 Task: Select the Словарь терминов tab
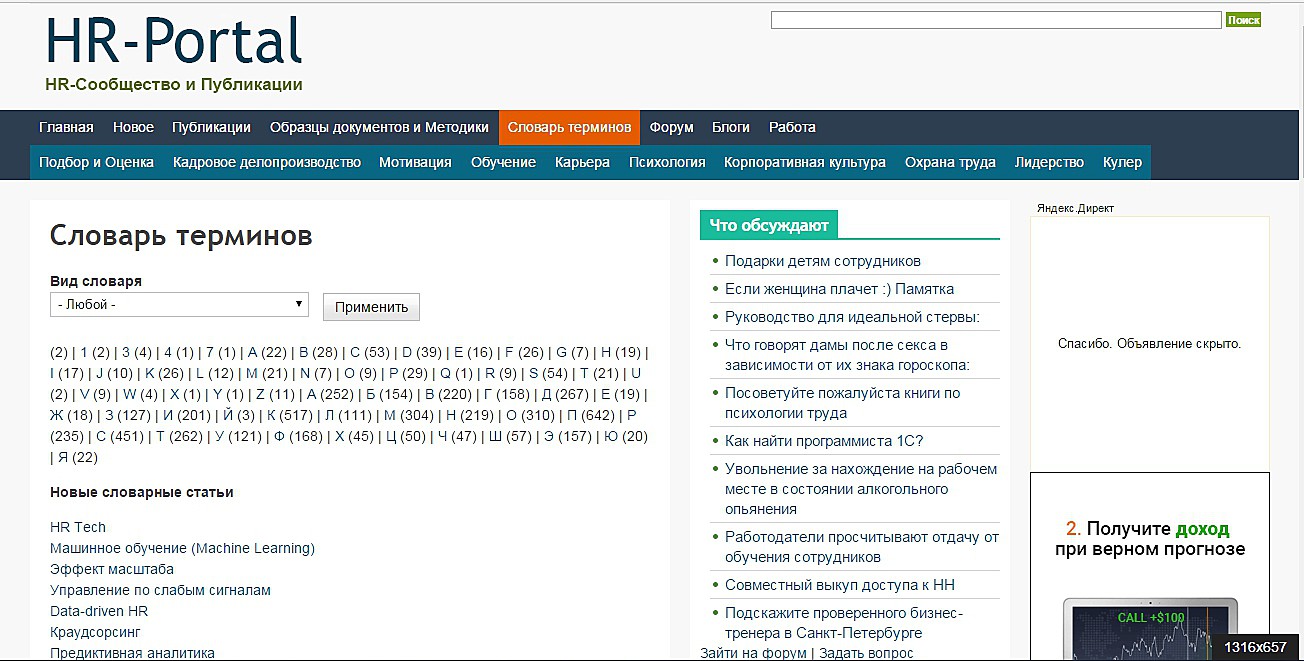[x=569, y=127]
